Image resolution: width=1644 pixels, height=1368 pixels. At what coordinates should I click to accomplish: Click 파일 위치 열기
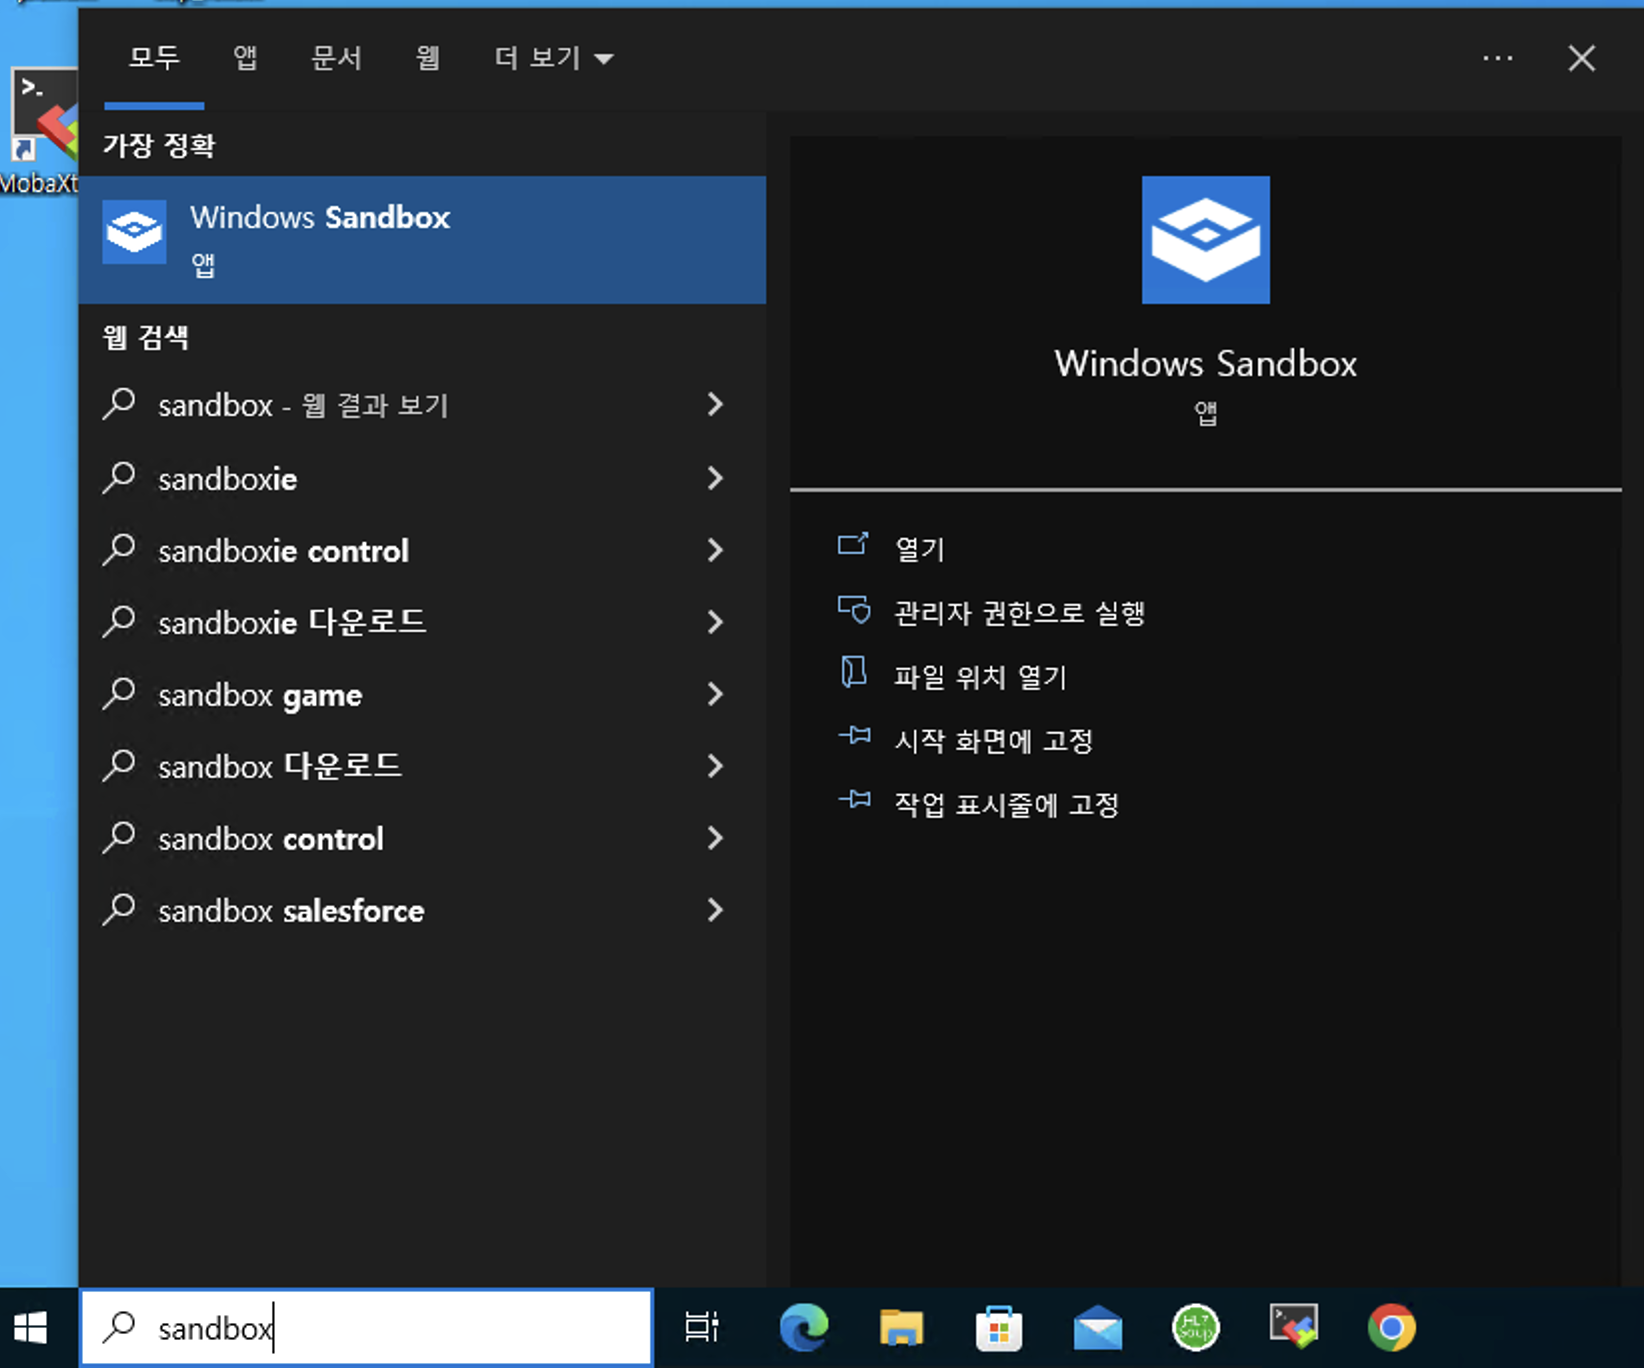(980, 677)
